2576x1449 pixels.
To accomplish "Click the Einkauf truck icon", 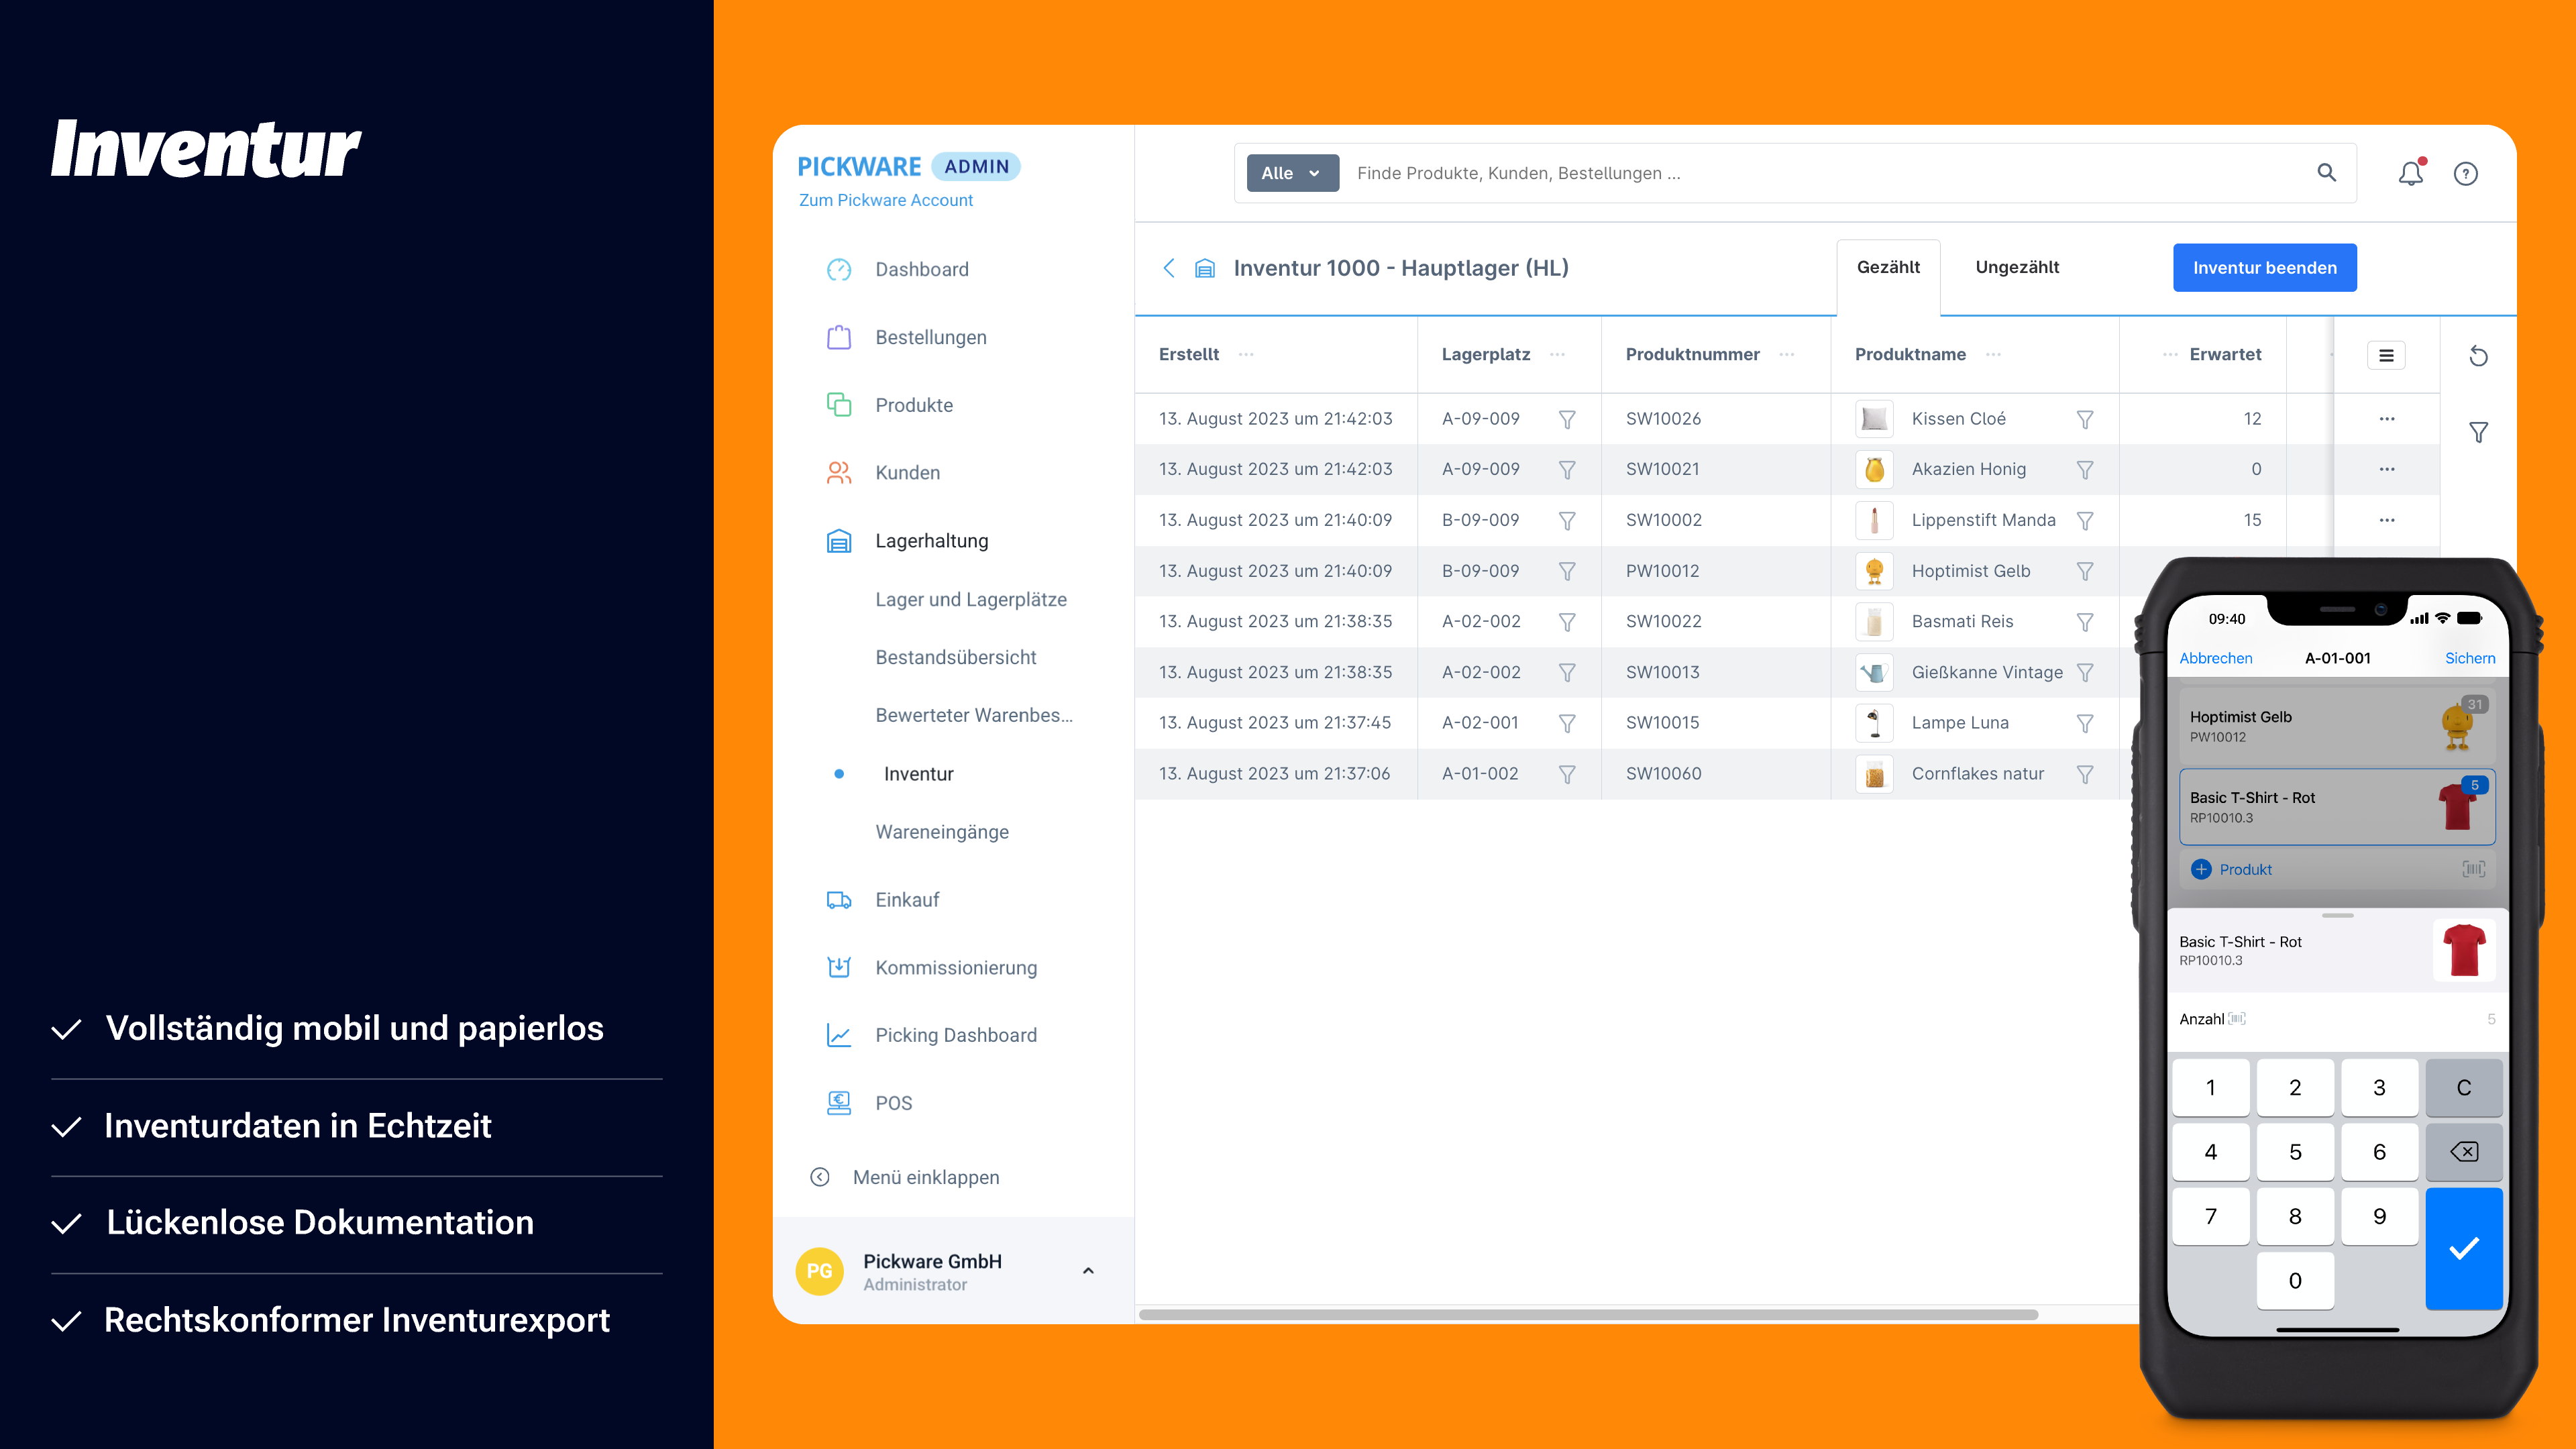I will (x=839, y=900).
